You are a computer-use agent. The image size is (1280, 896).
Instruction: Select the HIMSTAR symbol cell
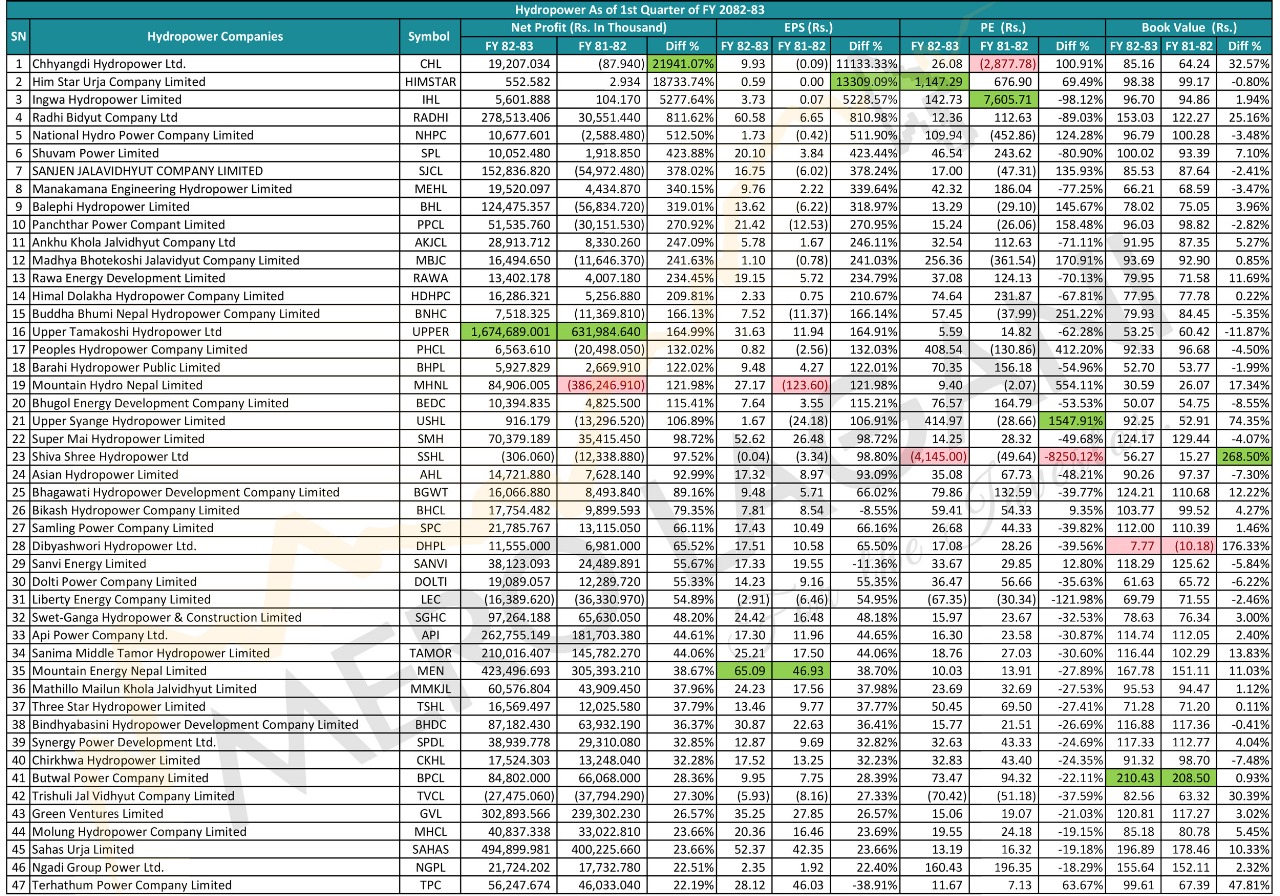click(x=429, y=82)
